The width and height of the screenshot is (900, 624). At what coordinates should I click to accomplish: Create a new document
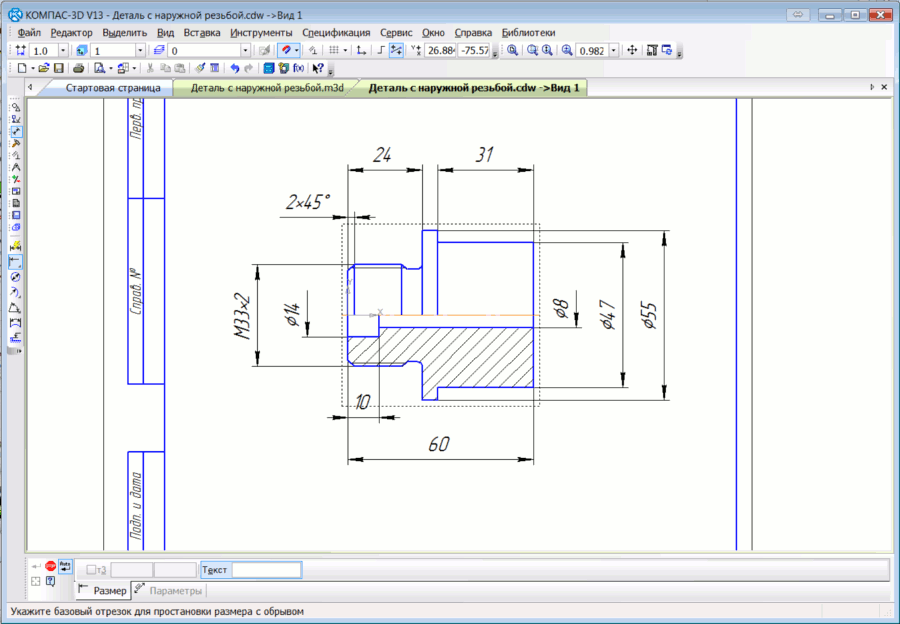22,68
